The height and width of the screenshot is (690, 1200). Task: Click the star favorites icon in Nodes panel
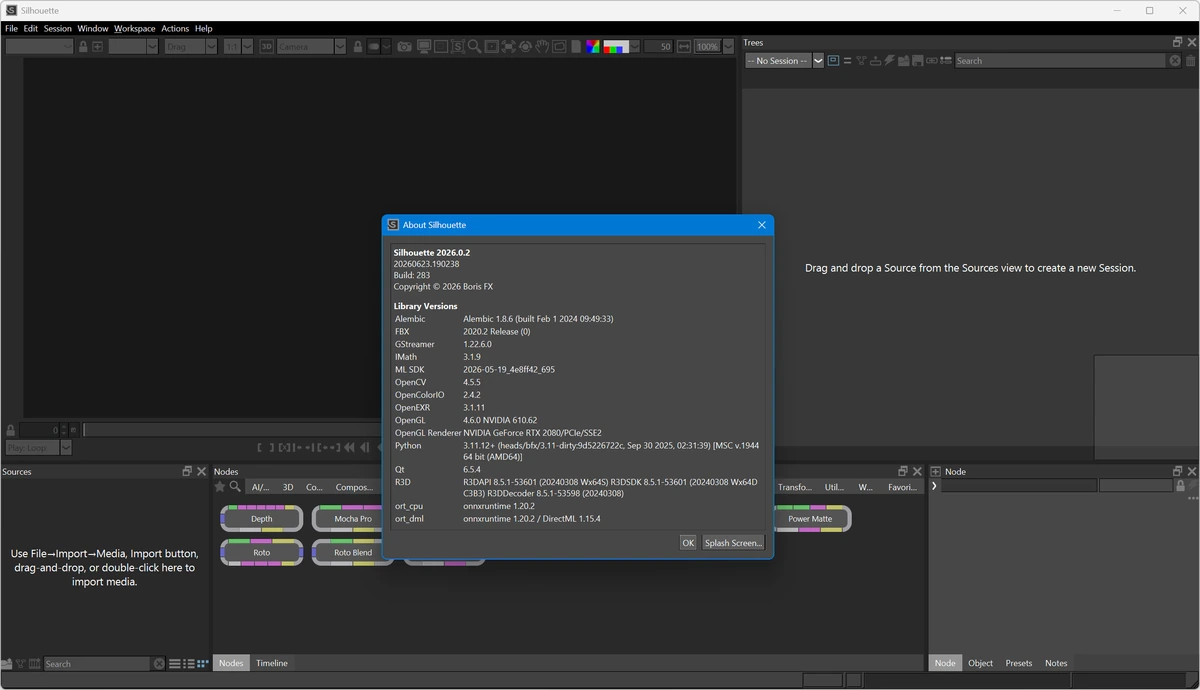tap(220, 487)
